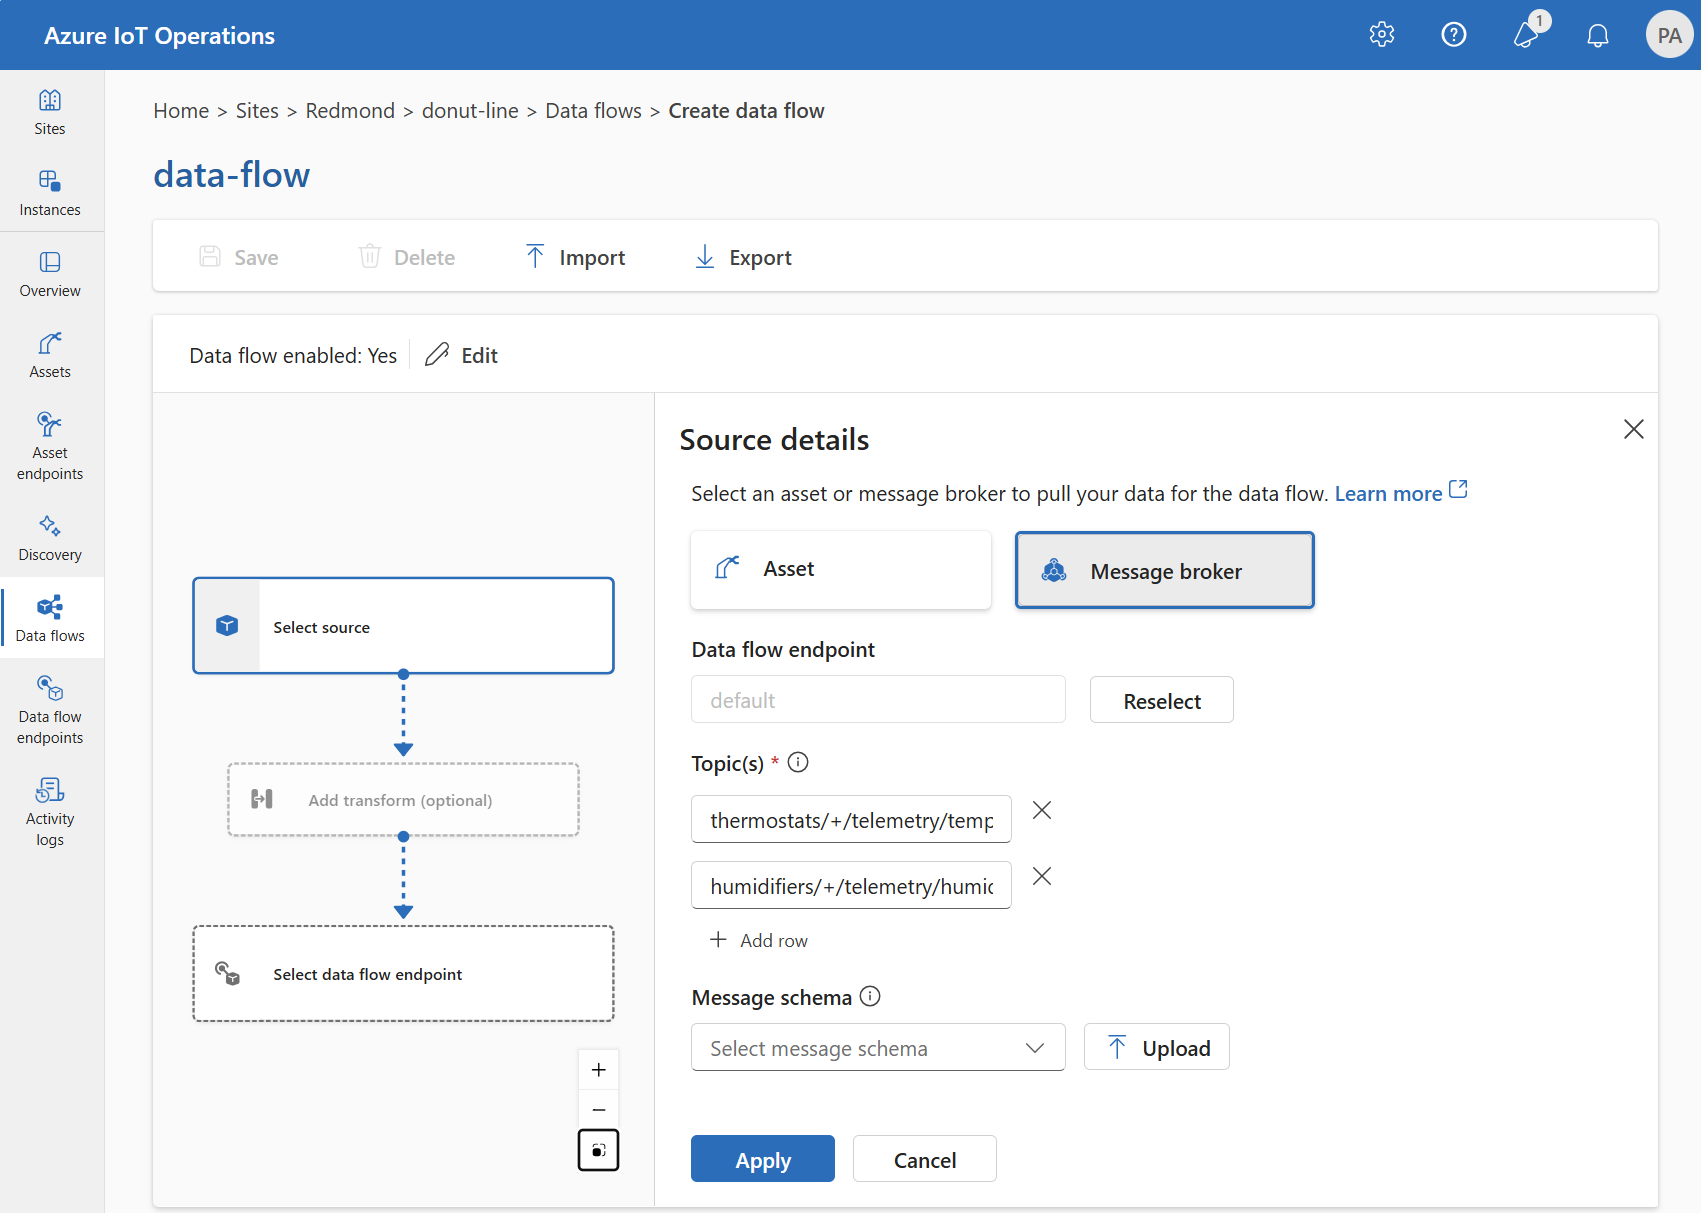Click the Reselect button
Image resolution: width=1701 pixels, height=1213 pixels.
point(1162,700)
